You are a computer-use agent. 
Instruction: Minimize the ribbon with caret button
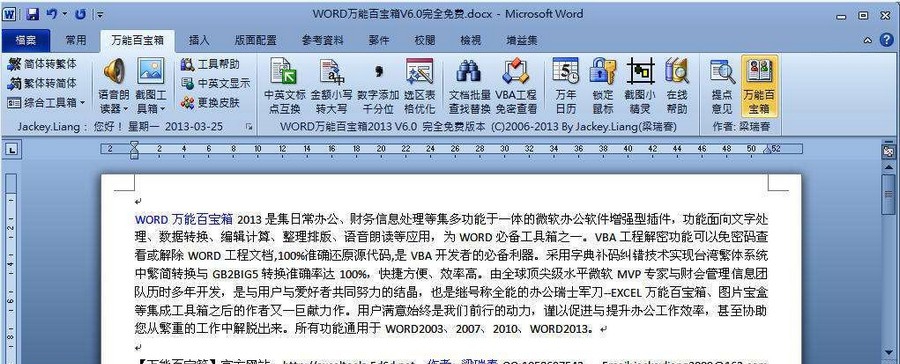(x=868, y=40)
